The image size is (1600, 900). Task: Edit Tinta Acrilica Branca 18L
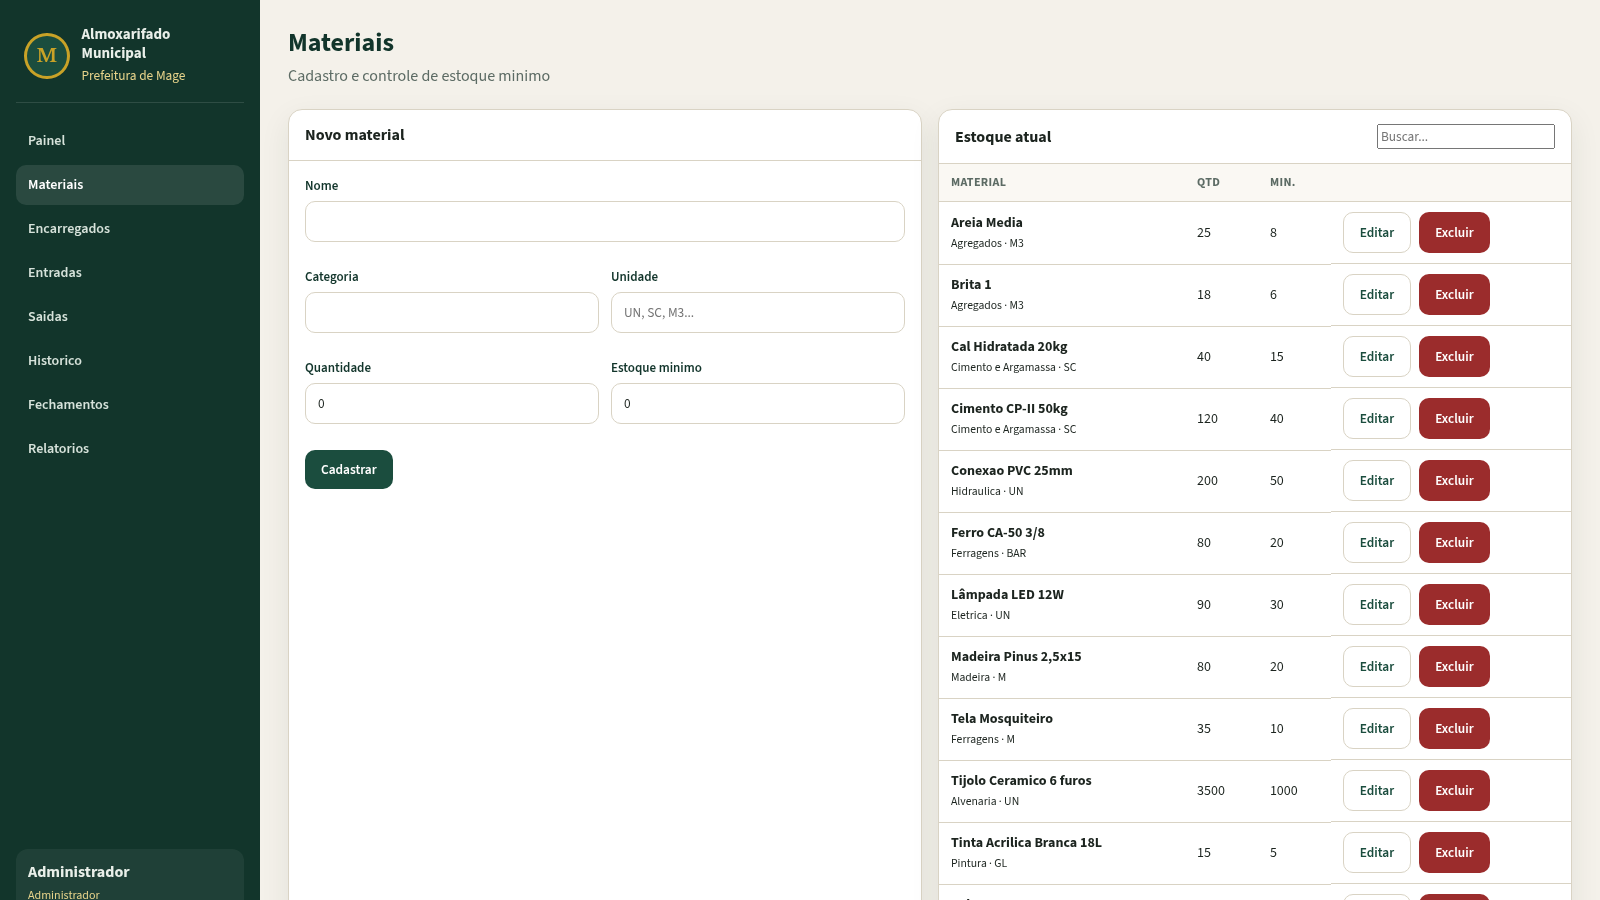click(1377, 853)
